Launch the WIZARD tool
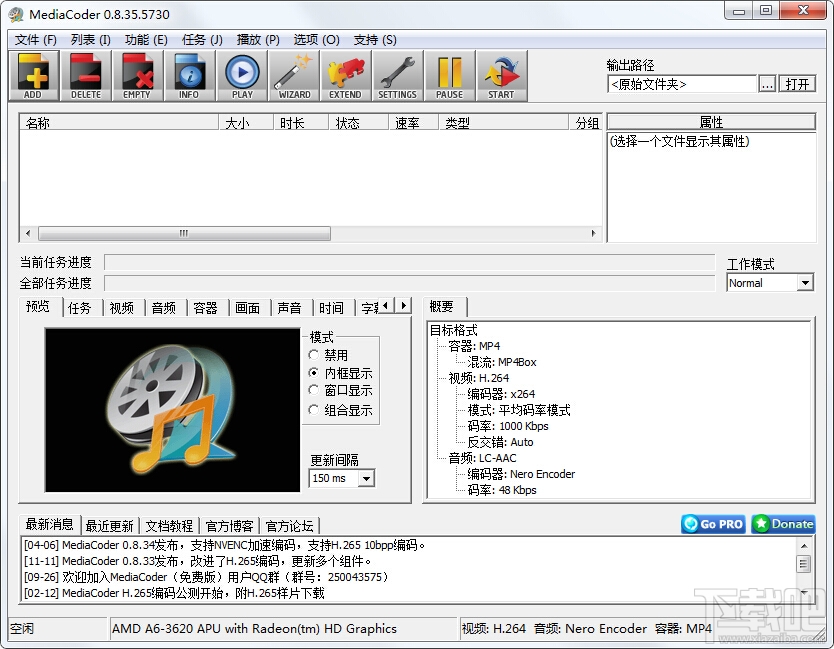Screen dimensions: 834x649 pyautogui.click(x=294, y=76)
